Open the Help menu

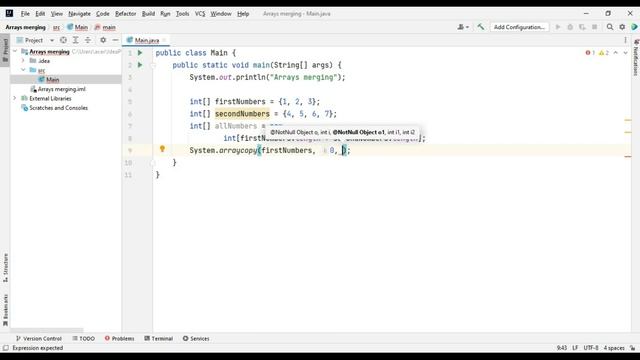coord(243,13)
